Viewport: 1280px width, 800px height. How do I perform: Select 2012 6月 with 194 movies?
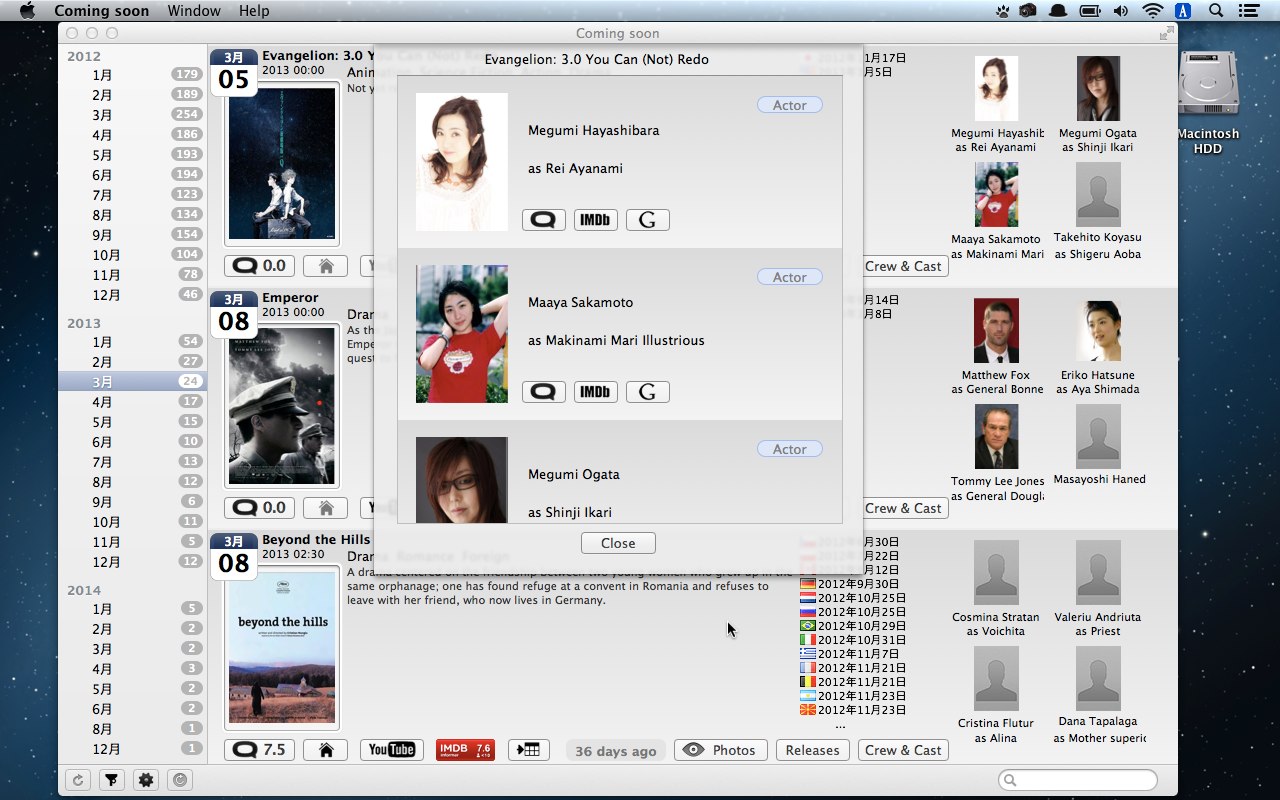(132, 175)
